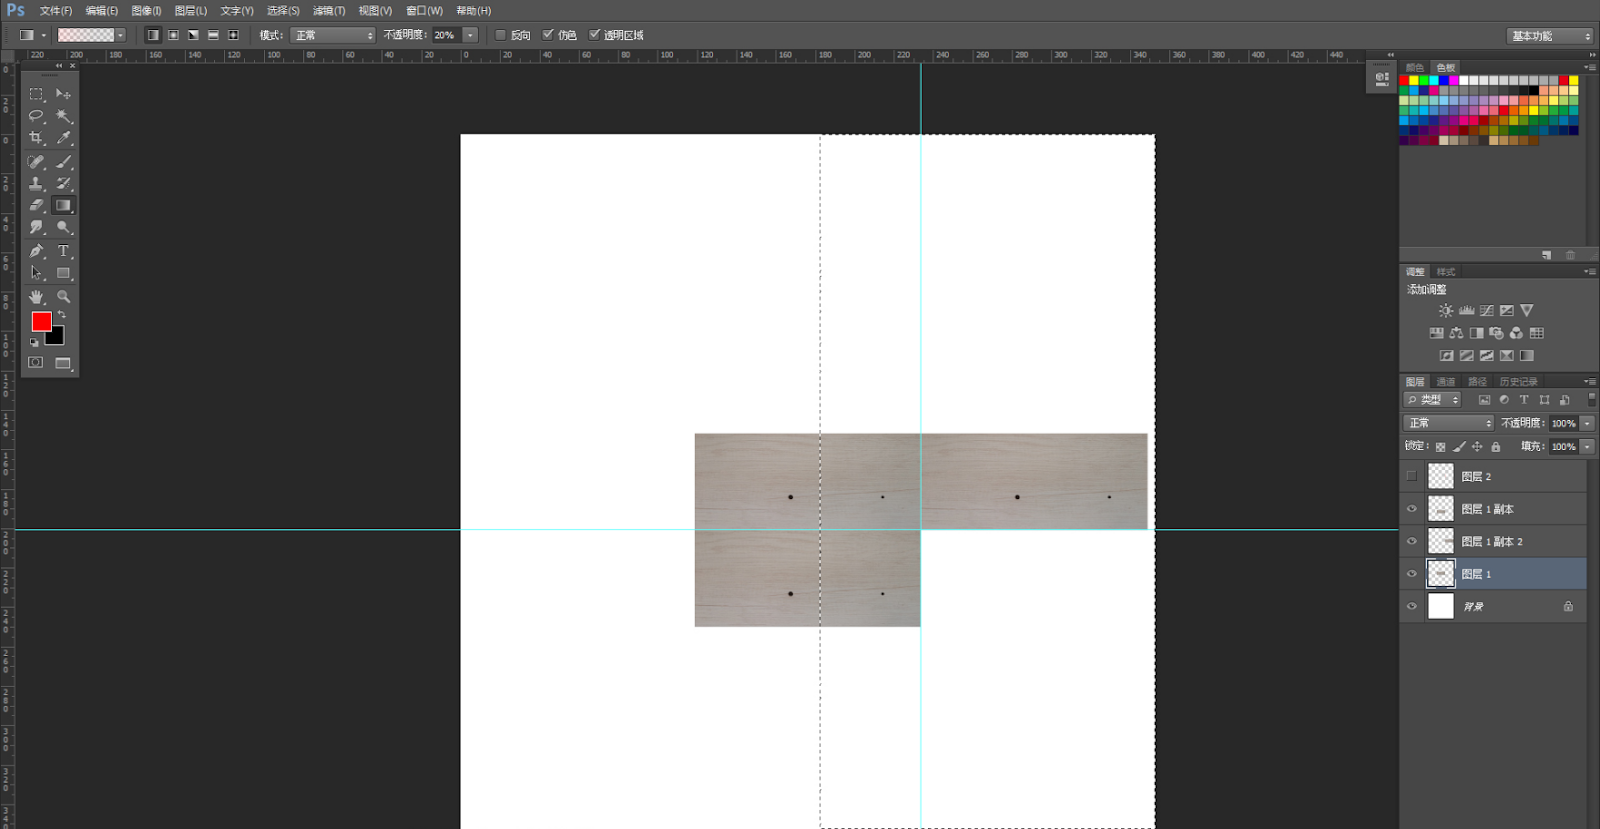Hide the 图层 1 副本 layer

pyautogui.click(x=1412, y=509)
